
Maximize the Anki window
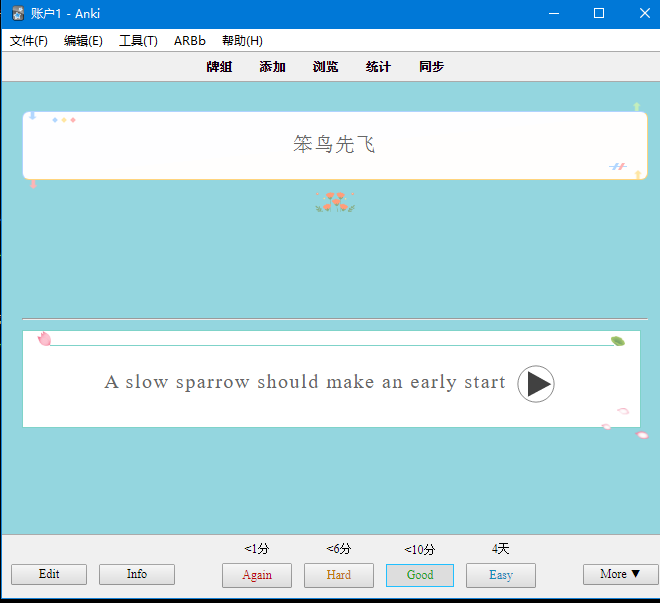[599, 13]
